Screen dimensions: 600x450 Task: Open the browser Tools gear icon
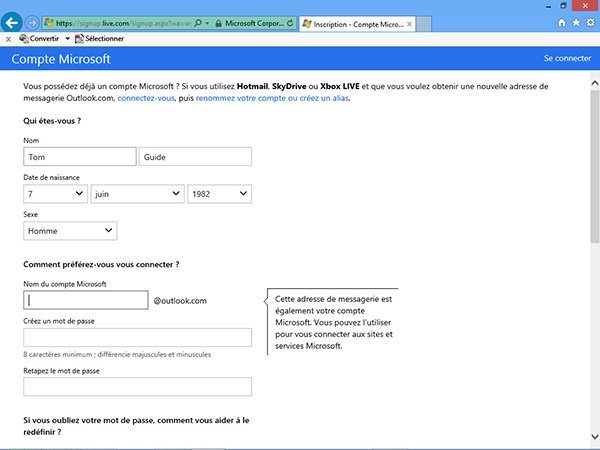(591, 23)
